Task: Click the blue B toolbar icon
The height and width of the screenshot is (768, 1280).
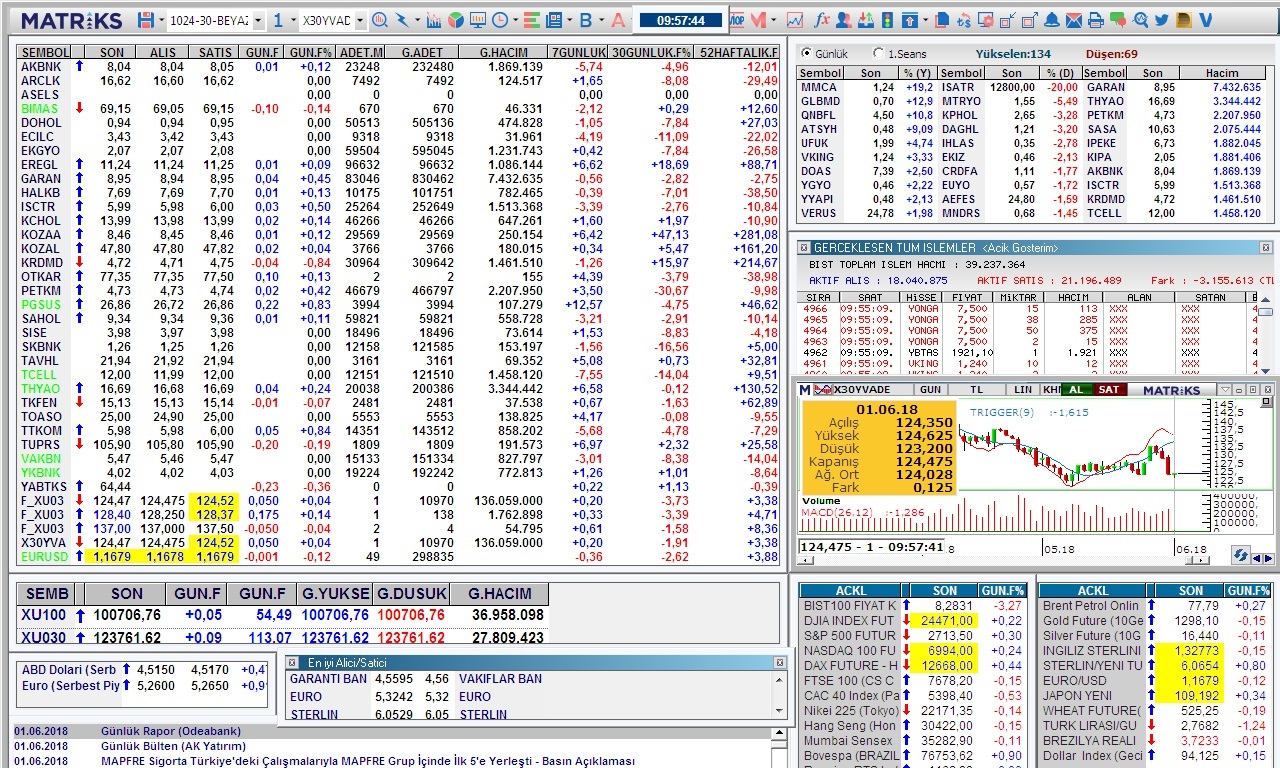Action: click(x=585, y=20)
